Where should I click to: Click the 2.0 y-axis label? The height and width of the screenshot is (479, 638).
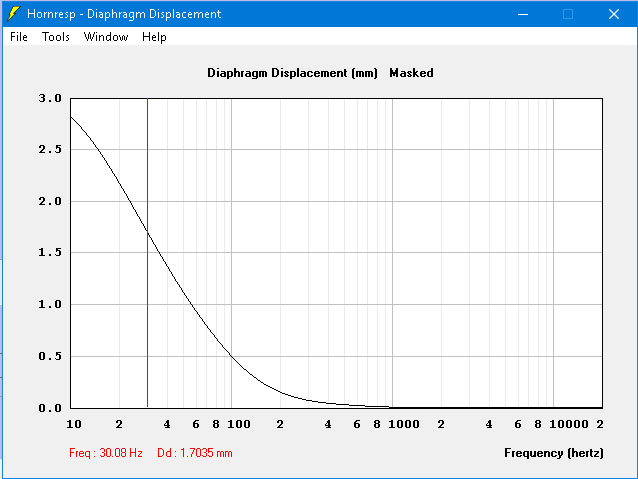(50, 201)
